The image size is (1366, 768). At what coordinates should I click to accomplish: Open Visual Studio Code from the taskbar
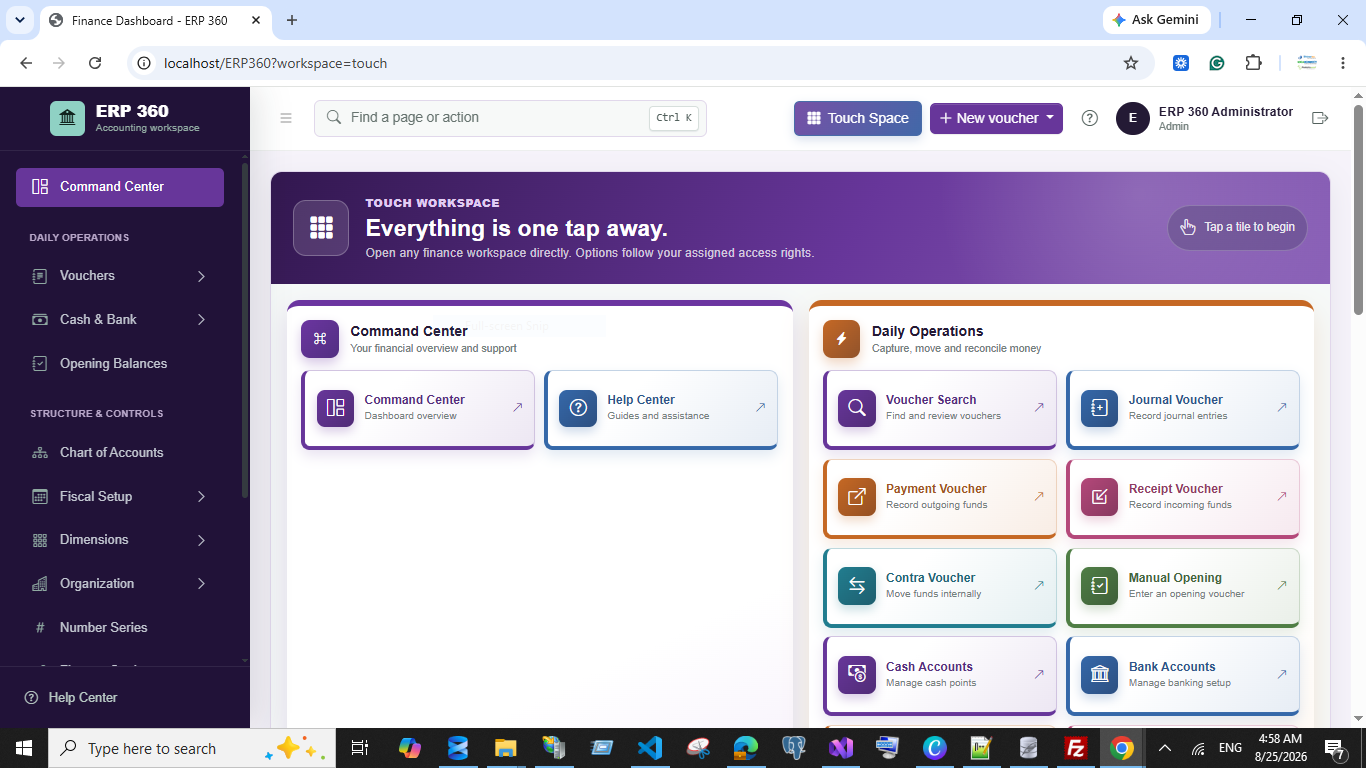[x=650, y=748]
